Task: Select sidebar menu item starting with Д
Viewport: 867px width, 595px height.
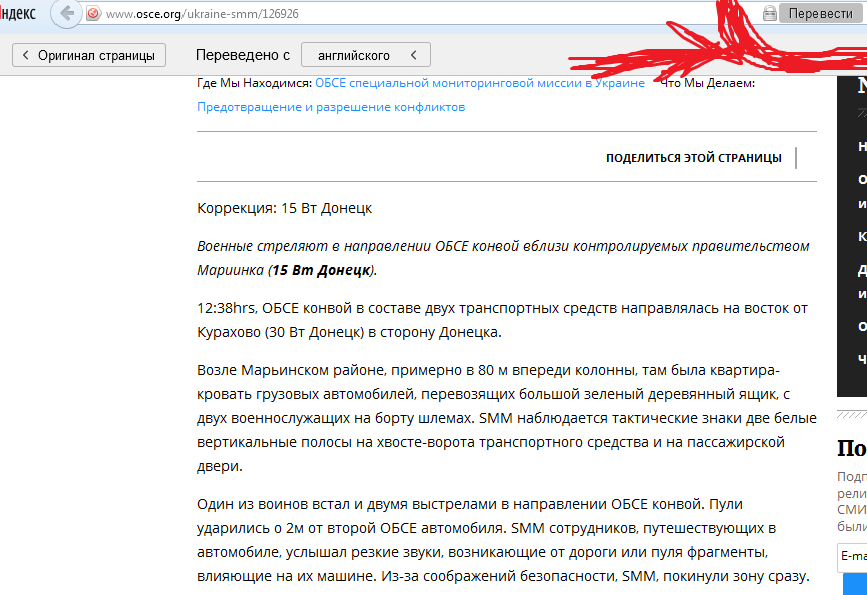Action: [861, 270]
